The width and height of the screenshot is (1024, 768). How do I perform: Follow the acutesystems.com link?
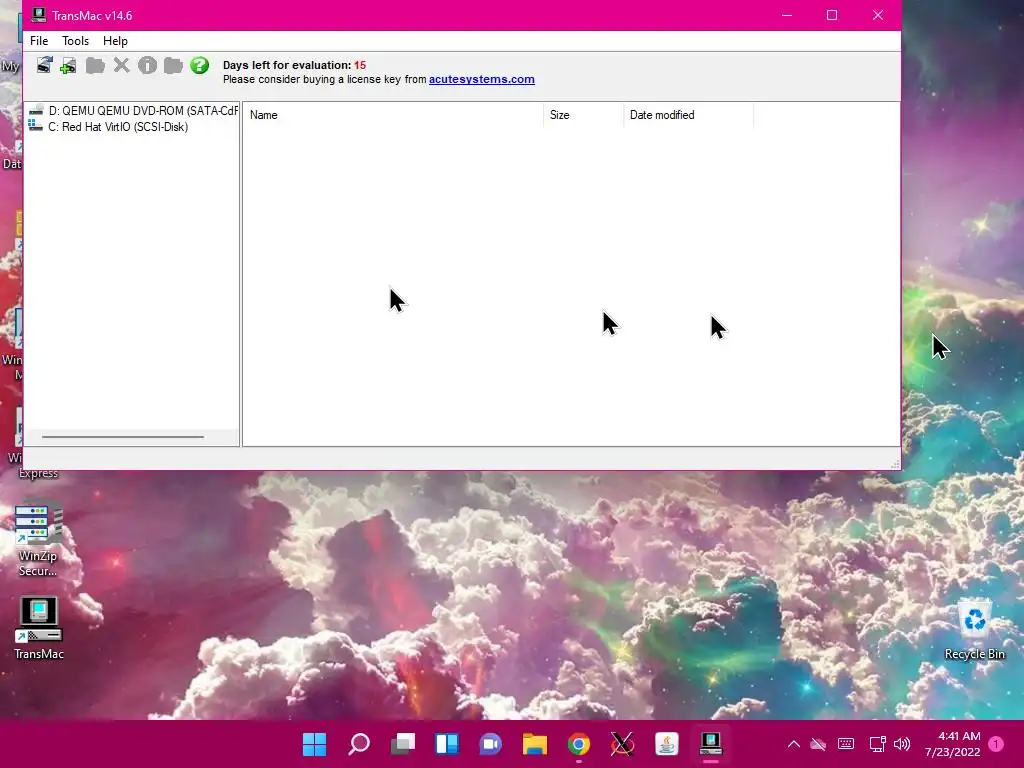[481, 79]
